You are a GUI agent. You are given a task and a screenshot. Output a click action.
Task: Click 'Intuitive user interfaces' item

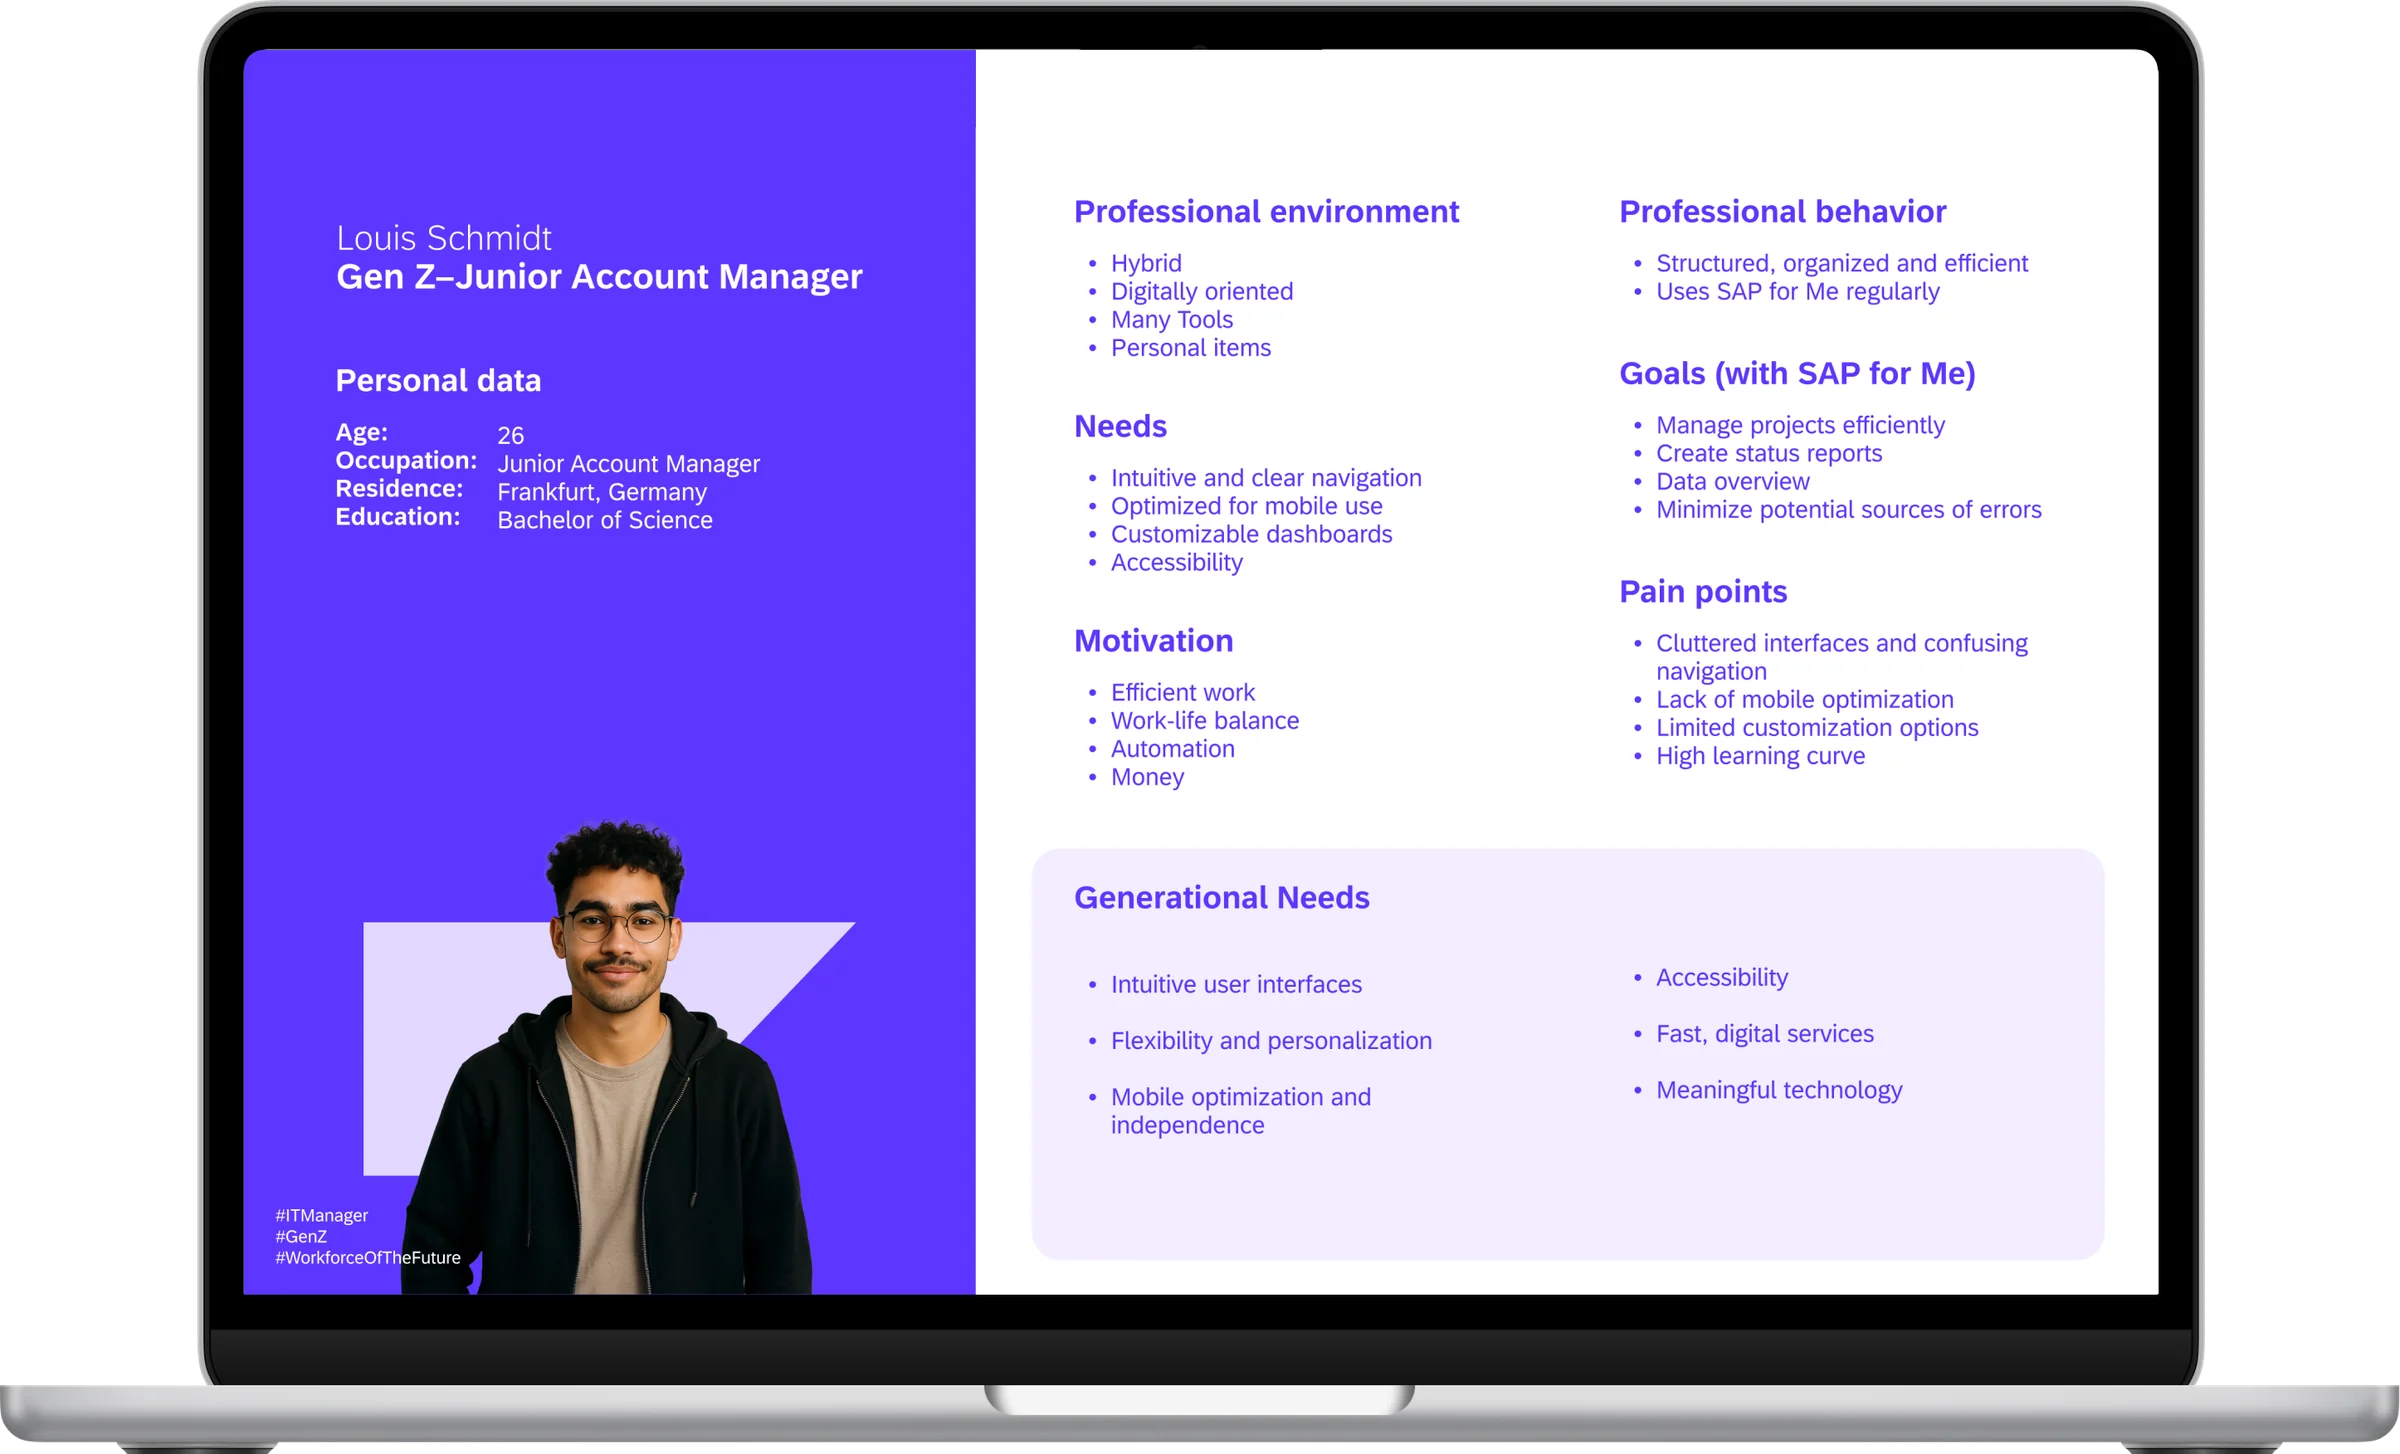(x=1236, y=984)
